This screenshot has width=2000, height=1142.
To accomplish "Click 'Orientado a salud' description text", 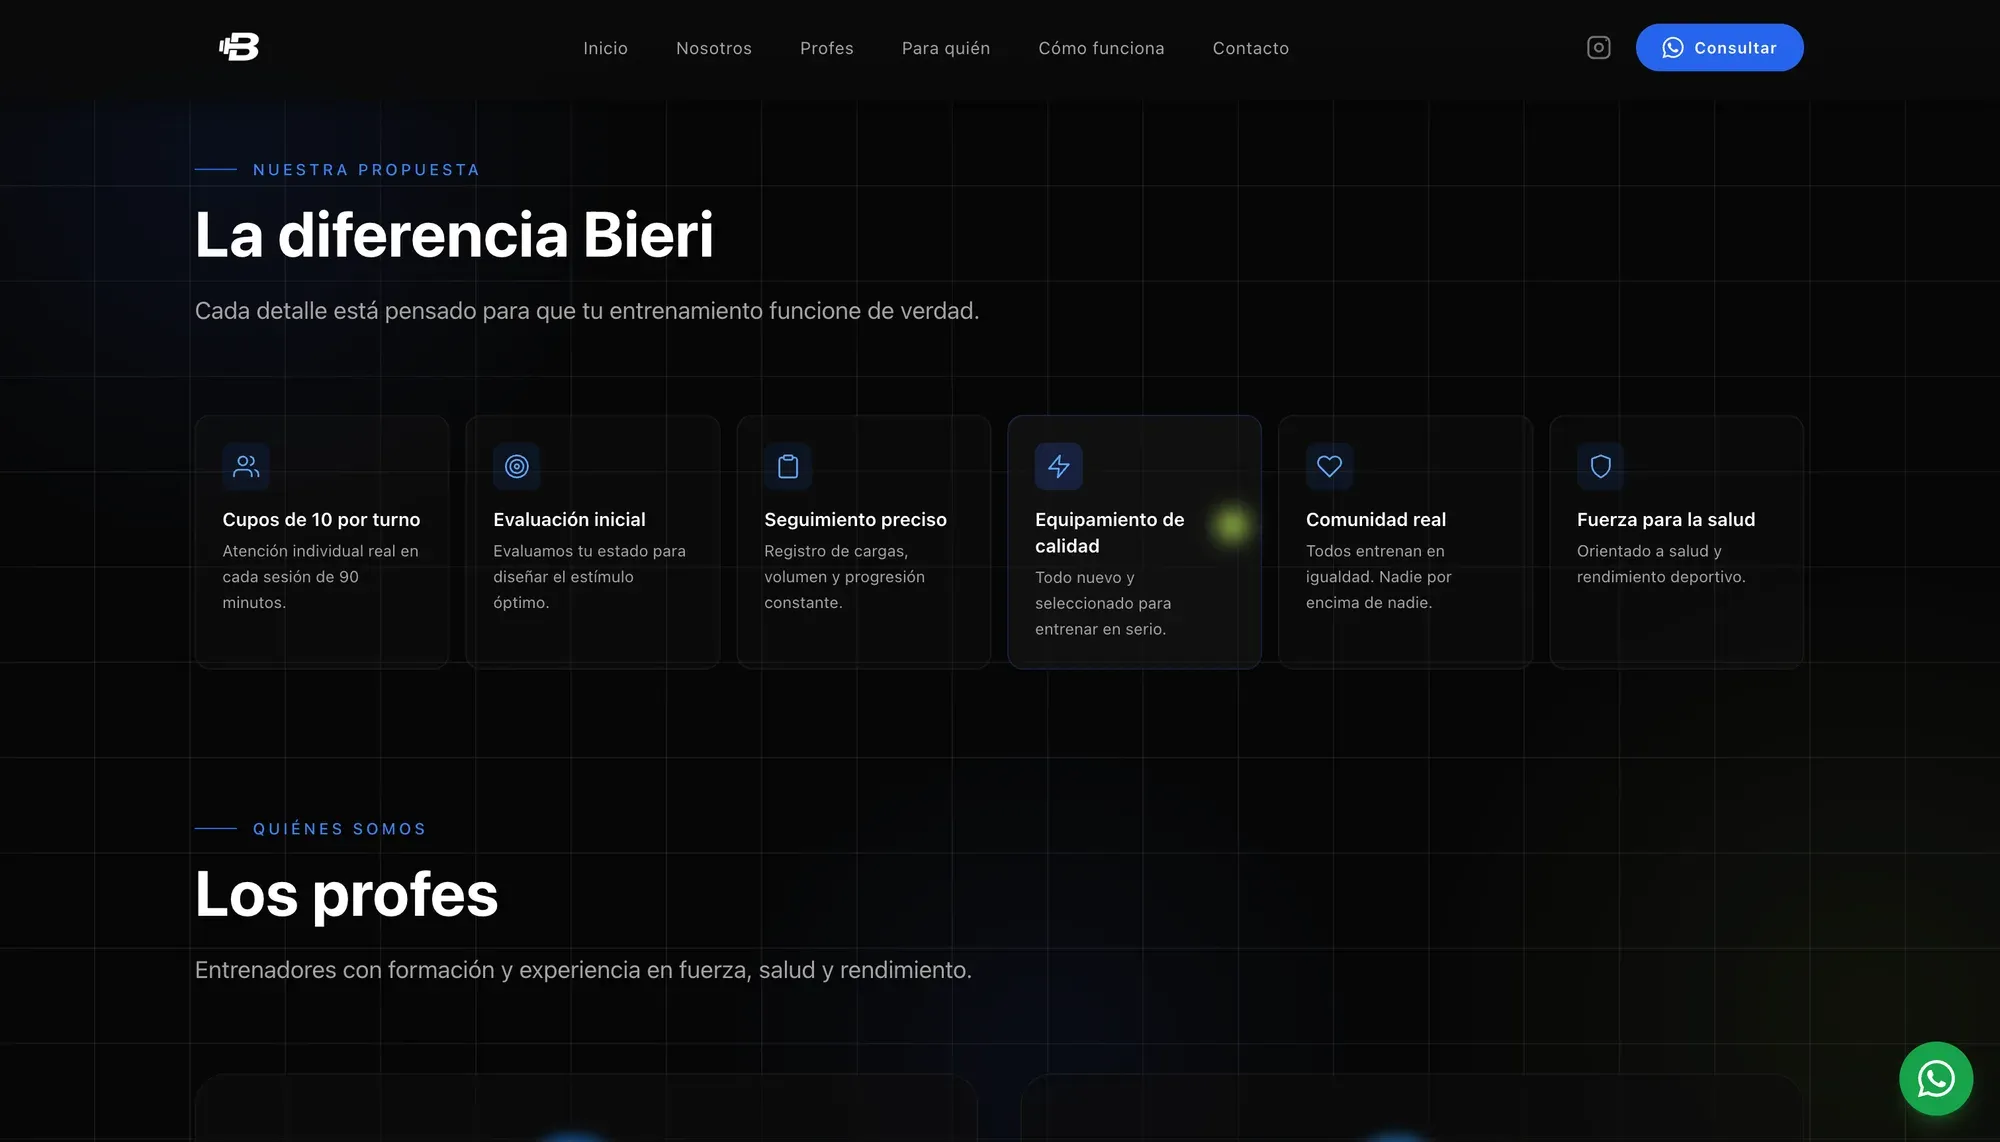I will point(1661,564).
